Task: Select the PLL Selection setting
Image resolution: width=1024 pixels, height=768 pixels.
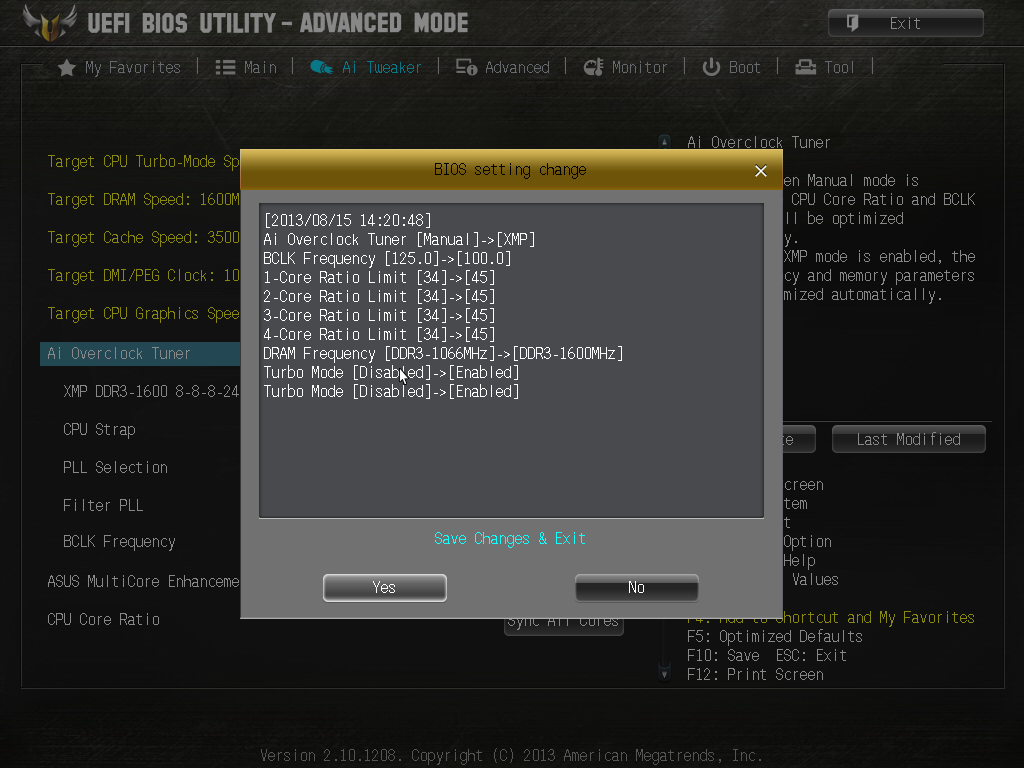Action: tap(116, 468)
